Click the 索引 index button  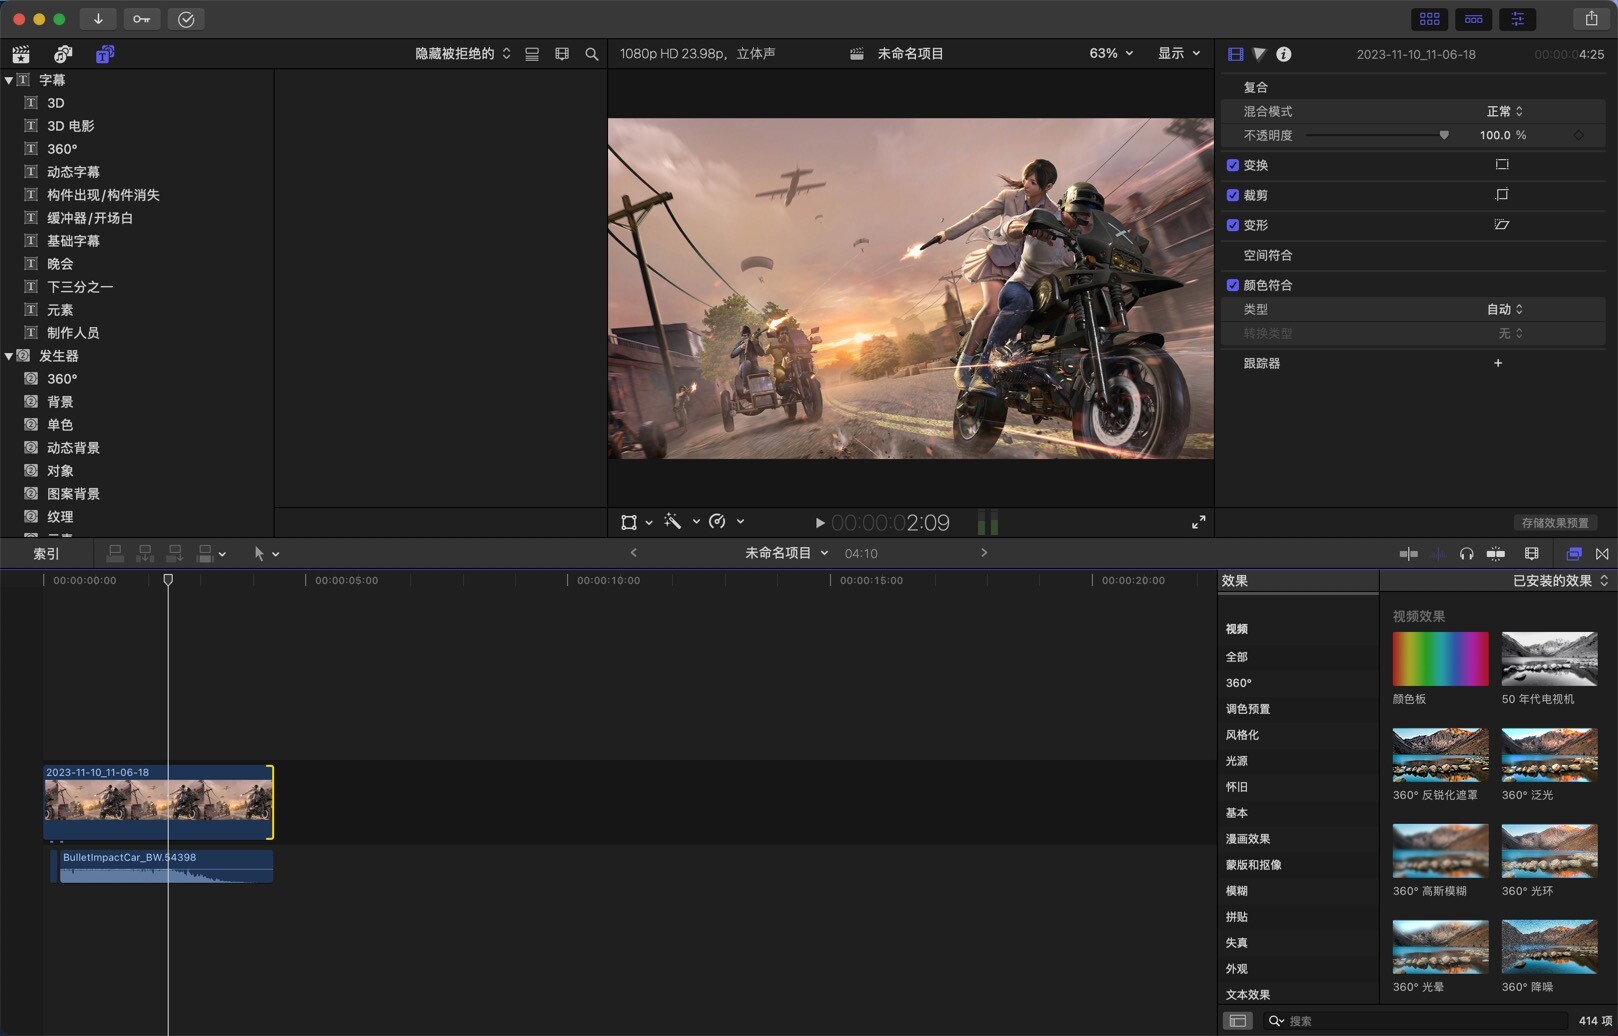click(x=46, y=553)
